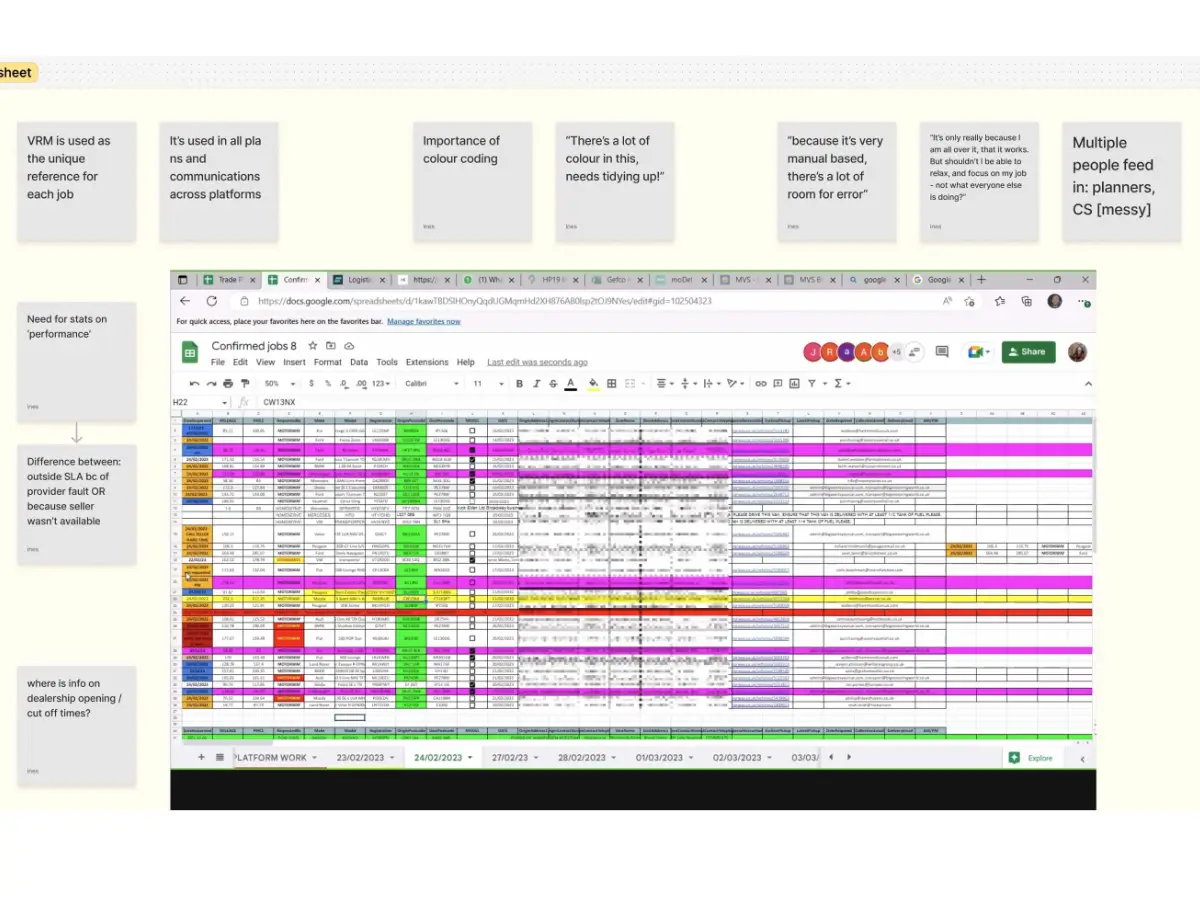Image resolution: width=1200 pixels, height=900 pixels.
Task: Click the Insert comment icon in toolbar
Action: pos(777,383)
